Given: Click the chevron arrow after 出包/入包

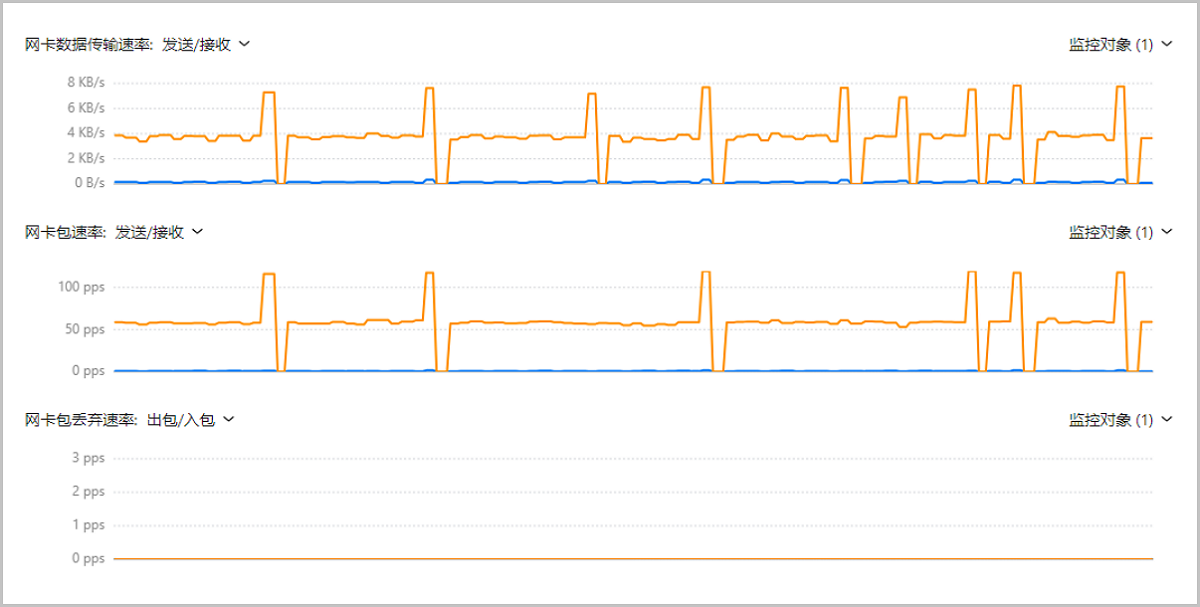Looking at the screenshot, I should tap(229, 419).
